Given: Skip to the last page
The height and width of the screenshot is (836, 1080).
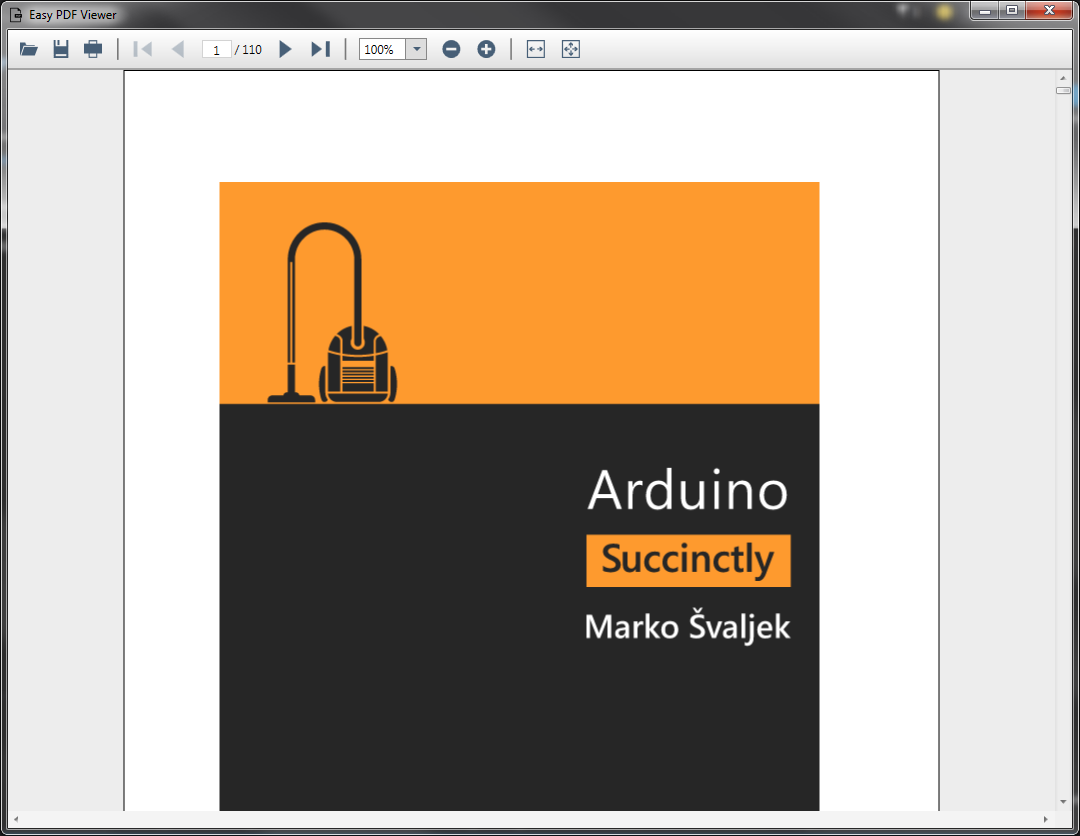Looking at the screenshot, I should (320, 49).
